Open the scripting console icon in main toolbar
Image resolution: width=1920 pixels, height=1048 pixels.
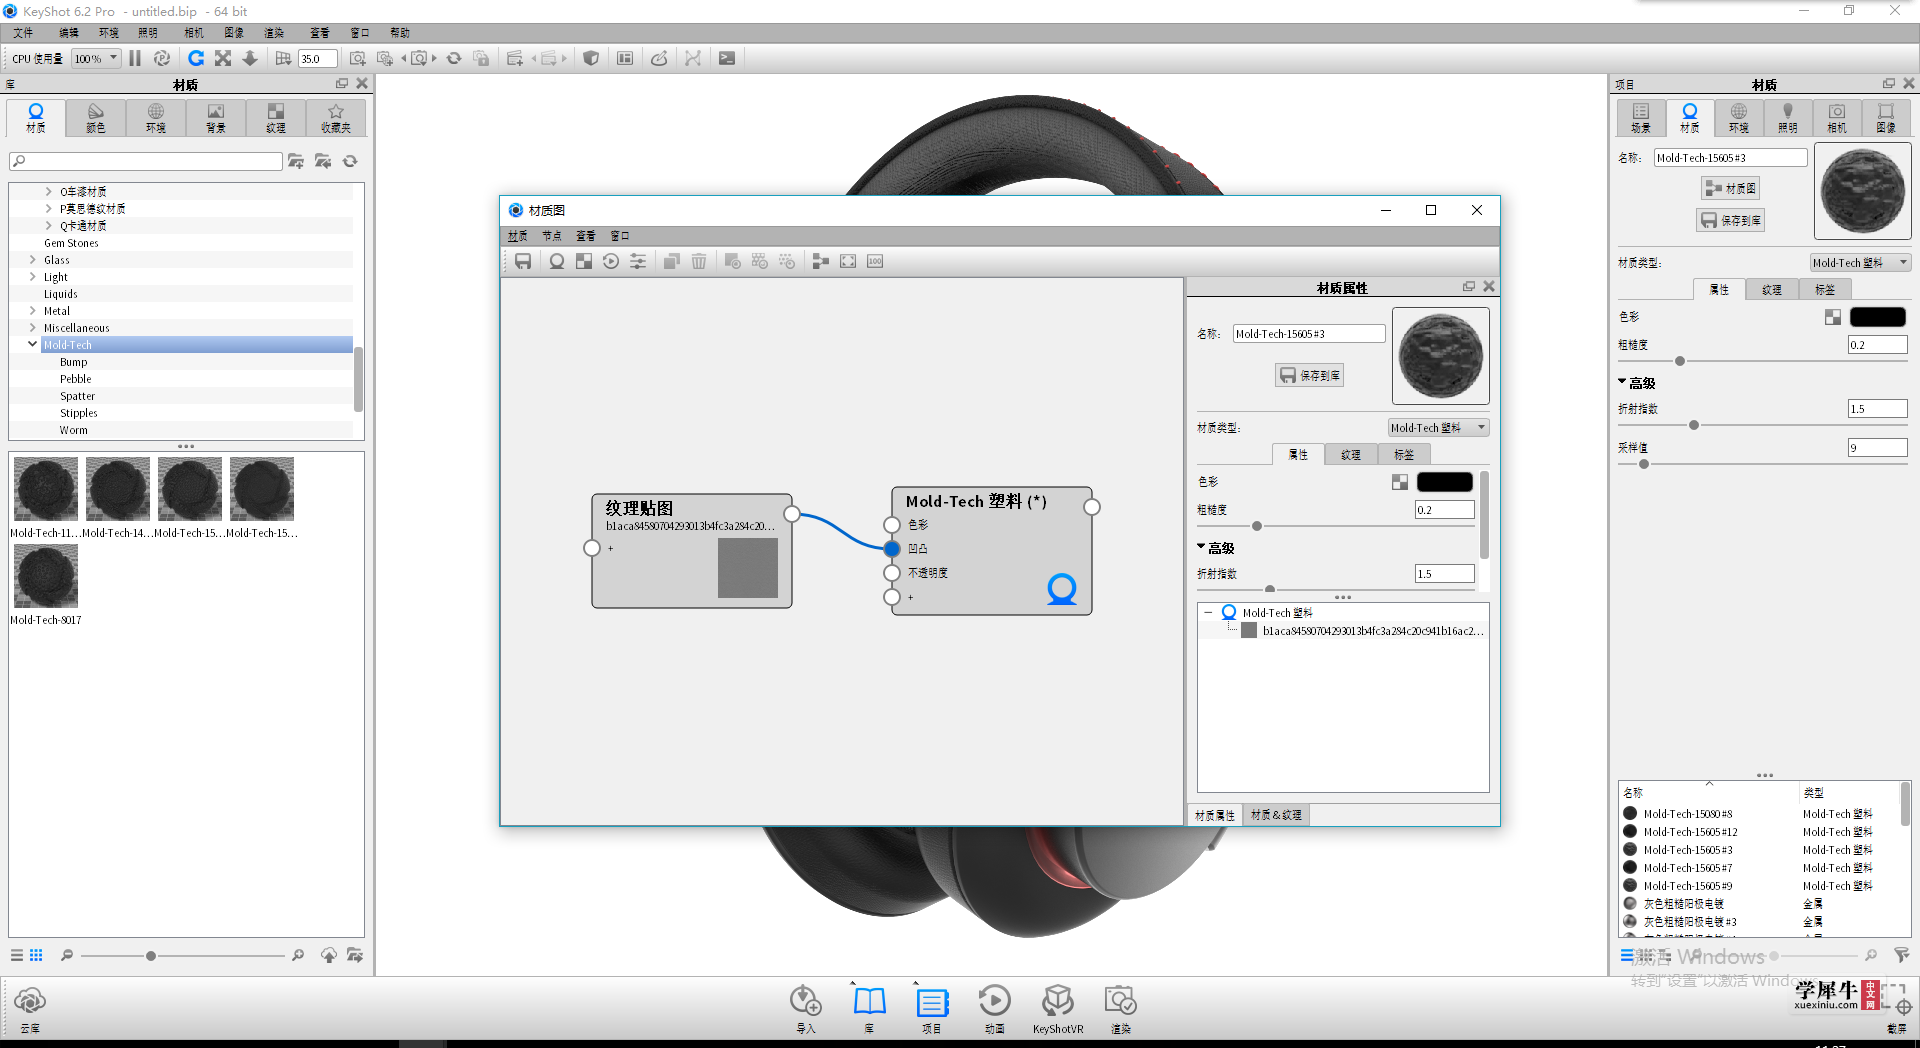pos(727,58)
